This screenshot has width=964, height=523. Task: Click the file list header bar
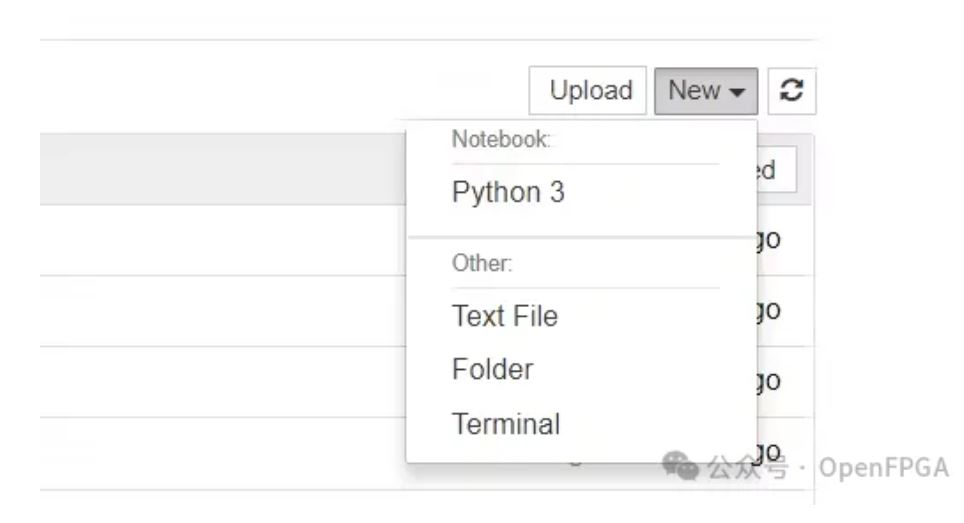click(220, 170)
